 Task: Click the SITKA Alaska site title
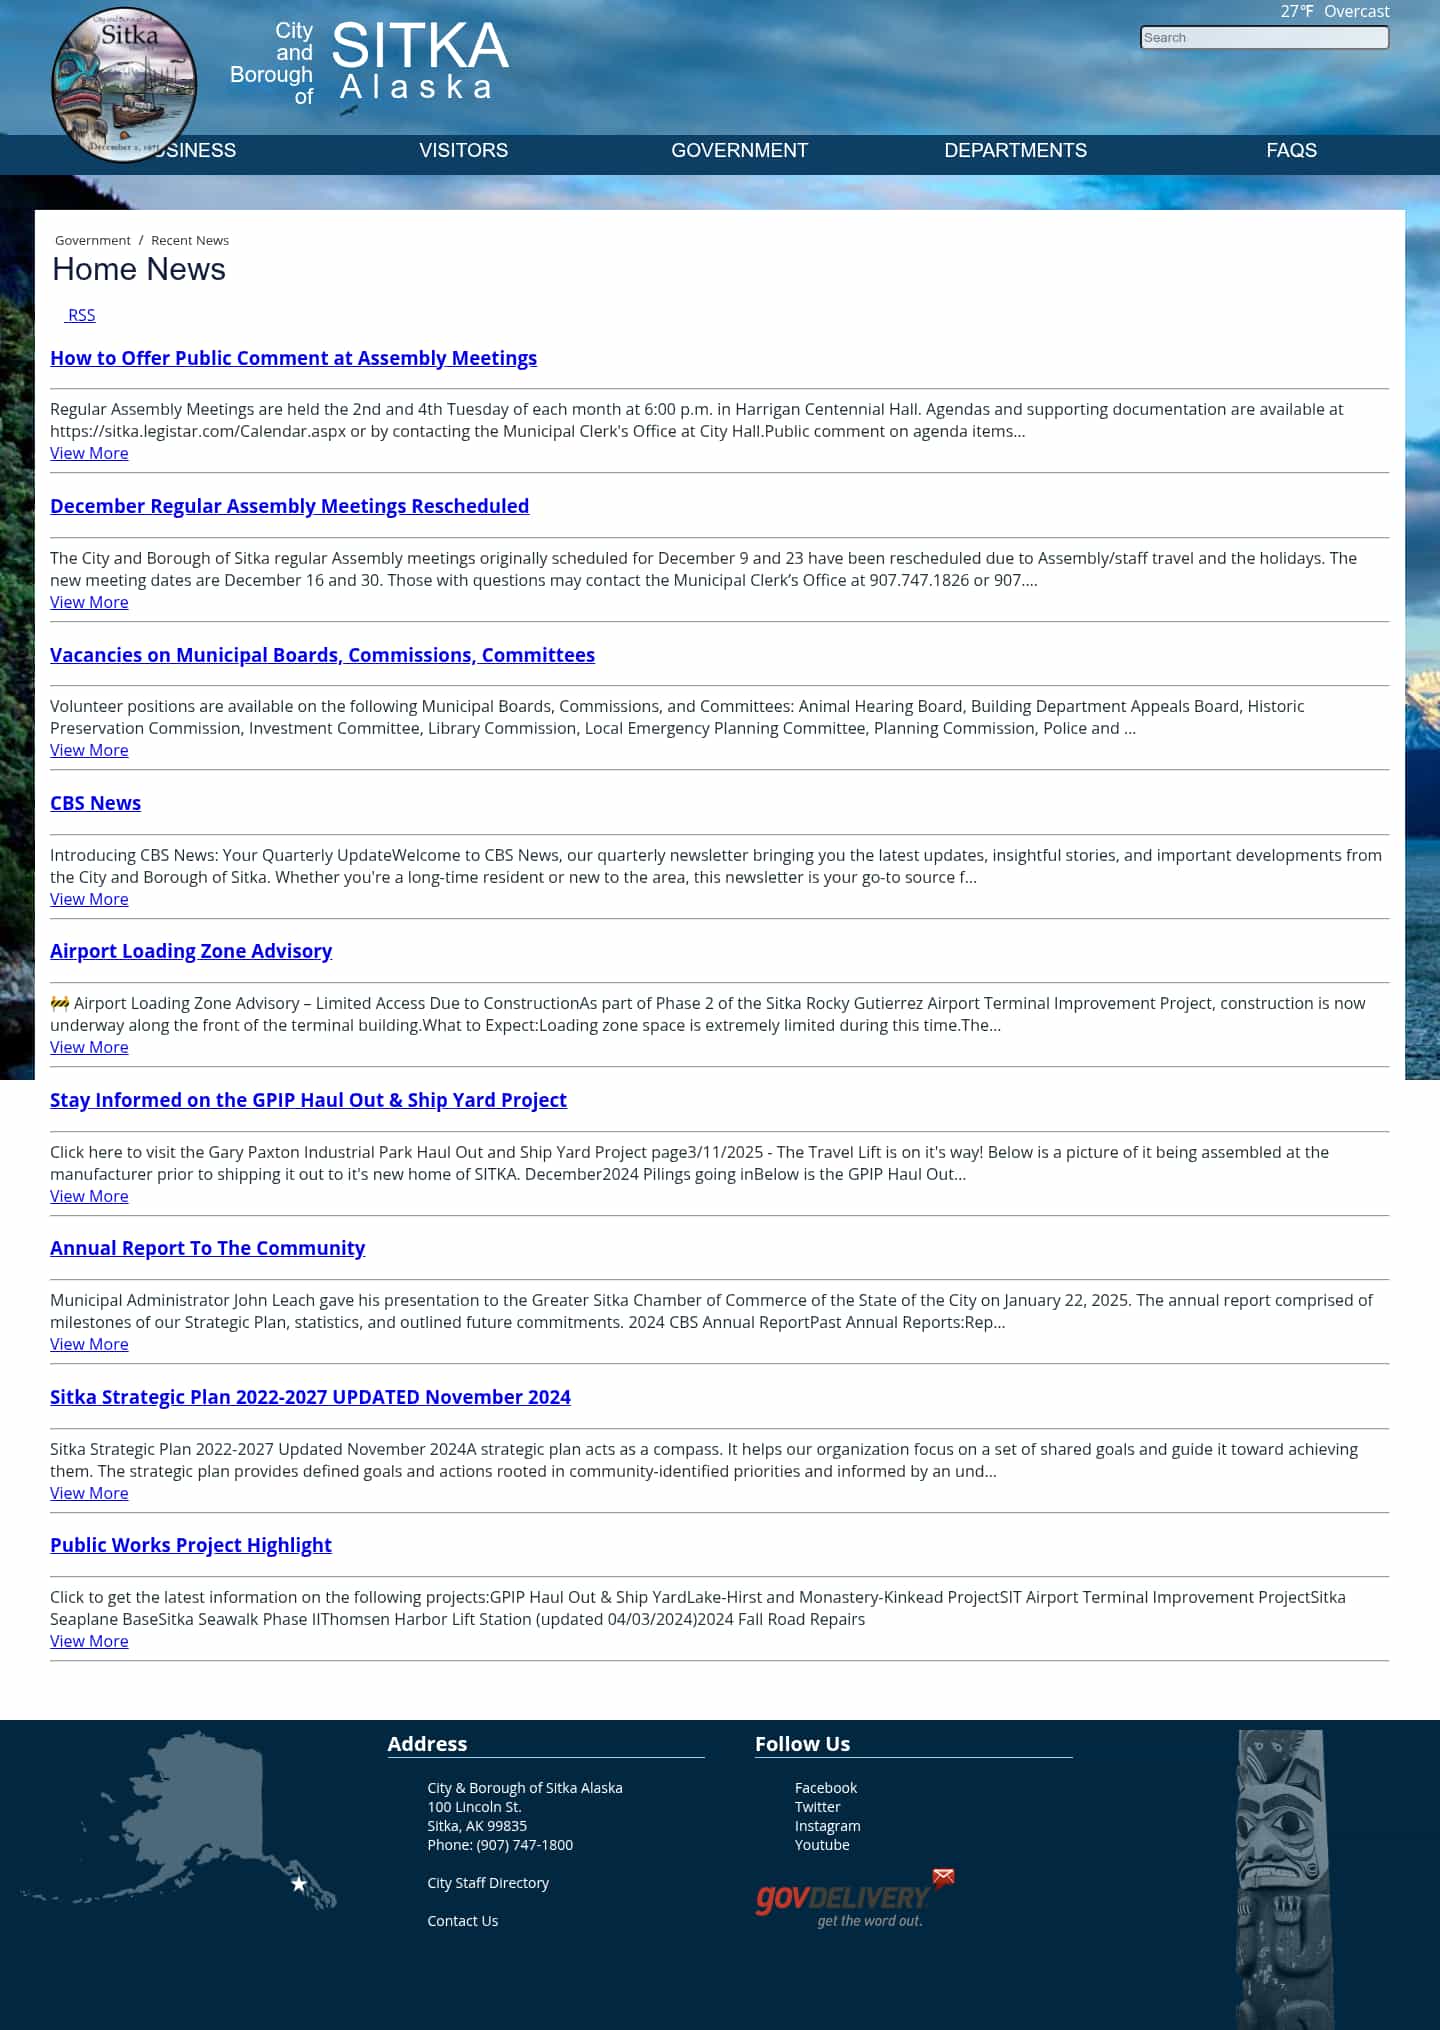[420, 61]
